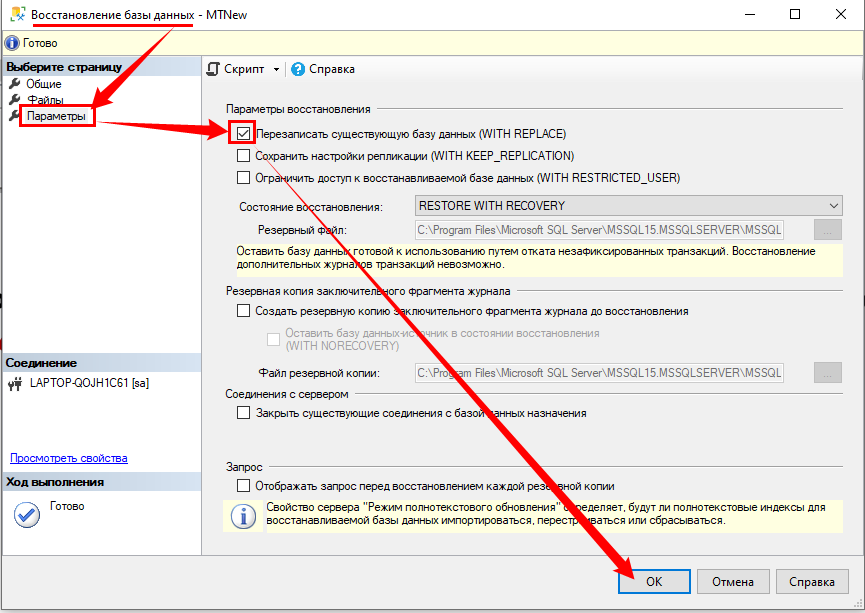Click the blue info icon near Готово
Screen dimensions: 865x613
click(x=12, y=43)
